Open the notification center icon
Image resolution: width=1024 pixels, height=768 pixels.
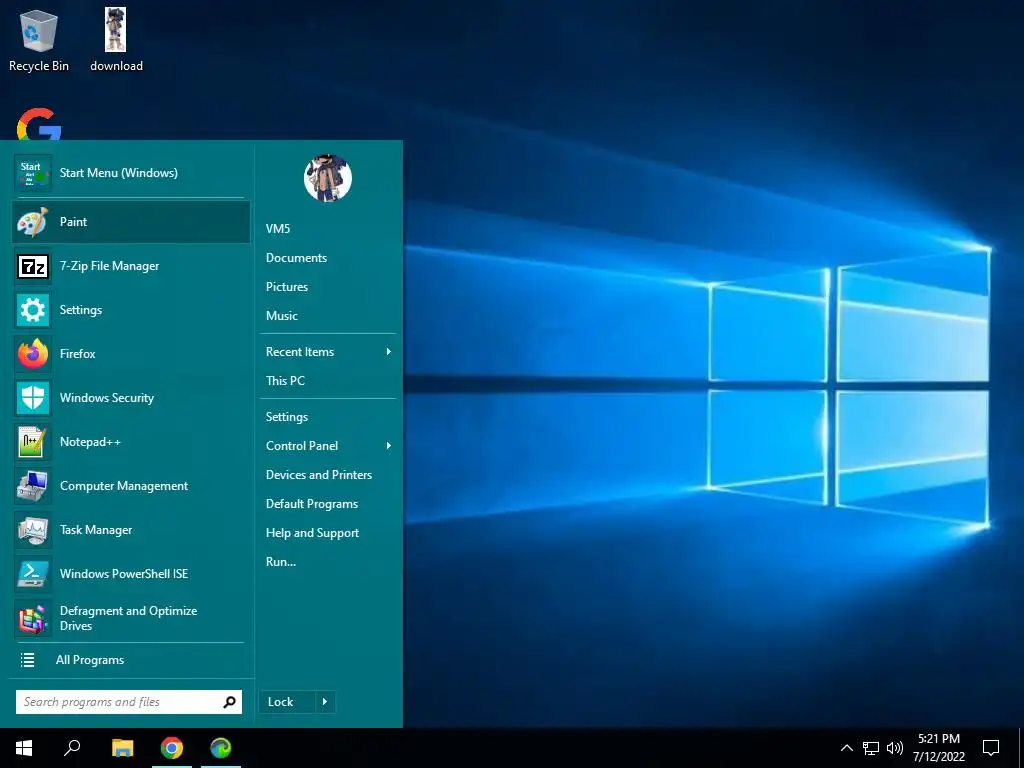pos(991,748)
